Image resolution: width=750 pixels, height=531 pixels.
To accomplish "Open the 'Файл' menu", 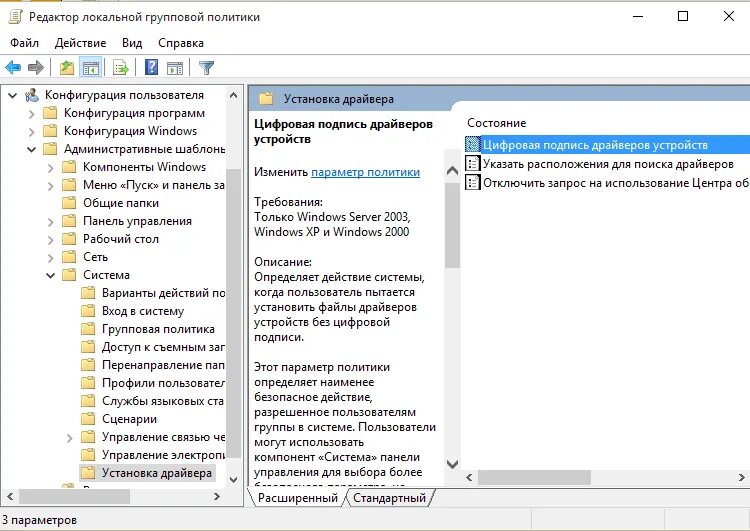I will coord(24,43).
